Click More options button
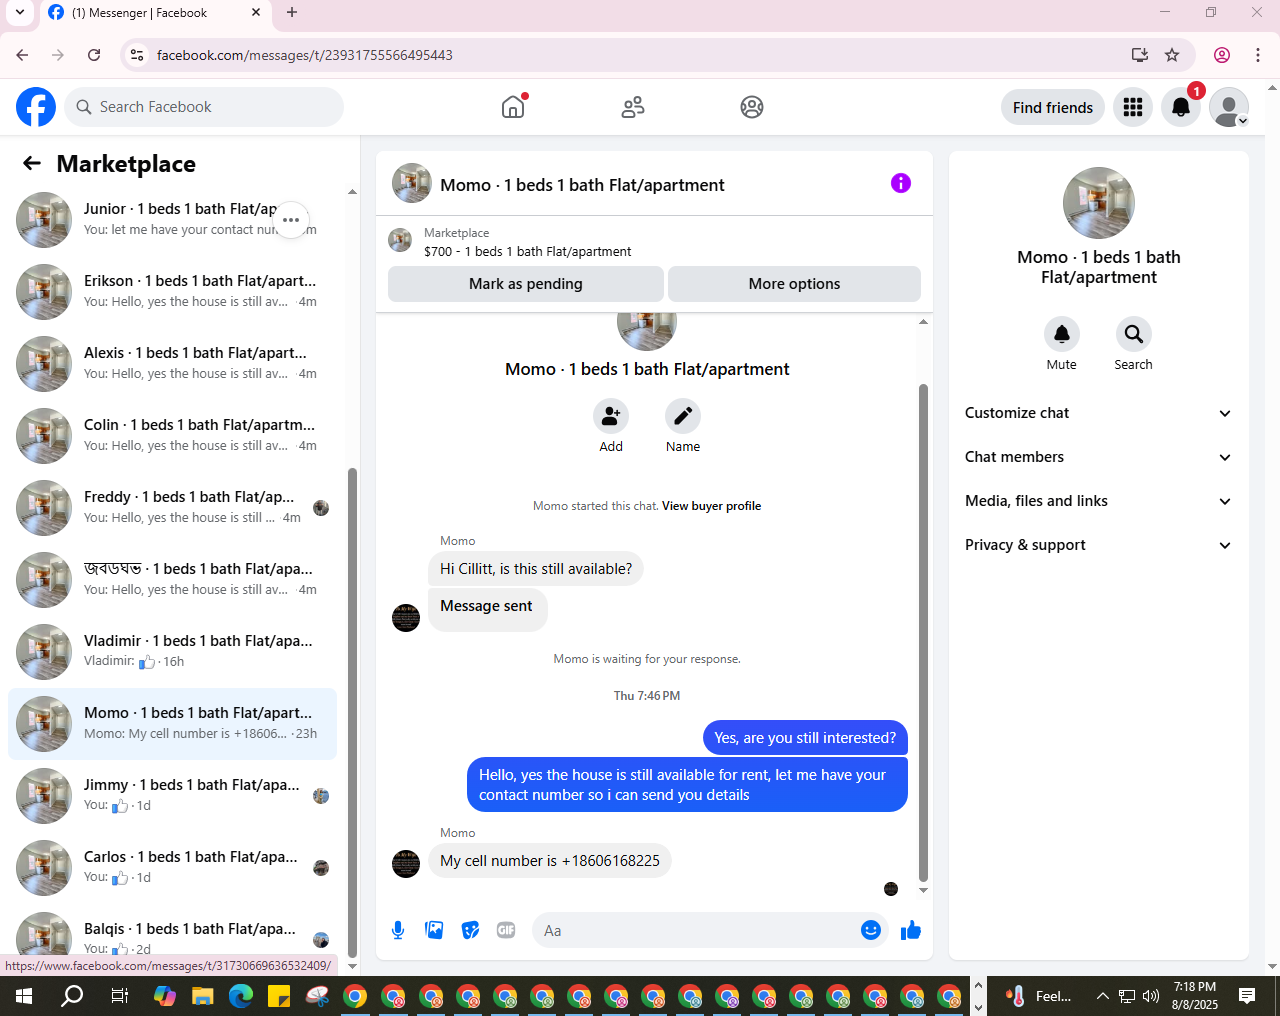Image resolution: width=1280 pixels, height=1016 pixels. click(794, 284)
